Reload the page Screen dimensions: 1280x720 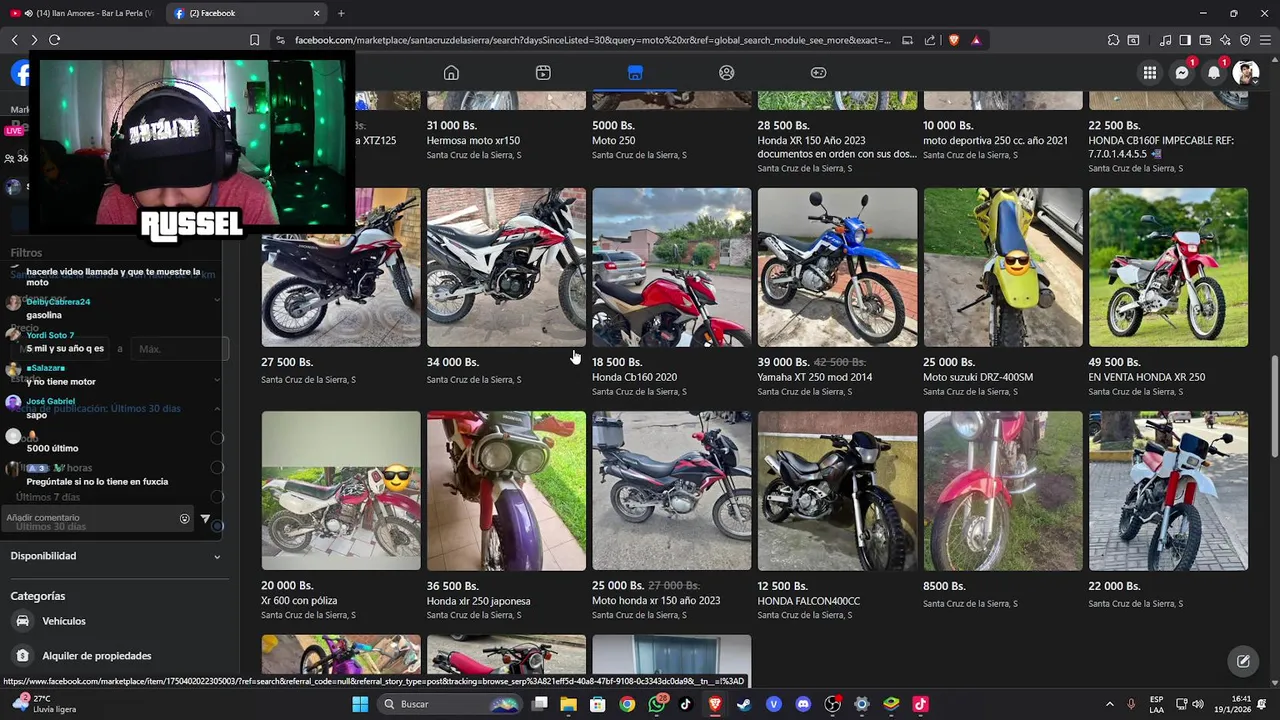[x=54, y=40]
